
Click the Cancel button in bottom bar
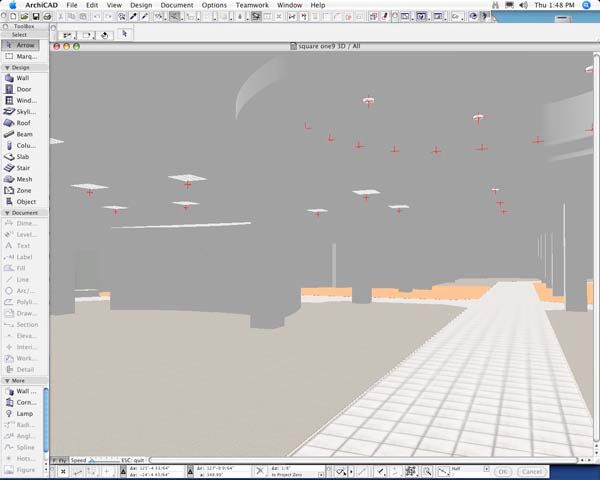tap(532, 472)
